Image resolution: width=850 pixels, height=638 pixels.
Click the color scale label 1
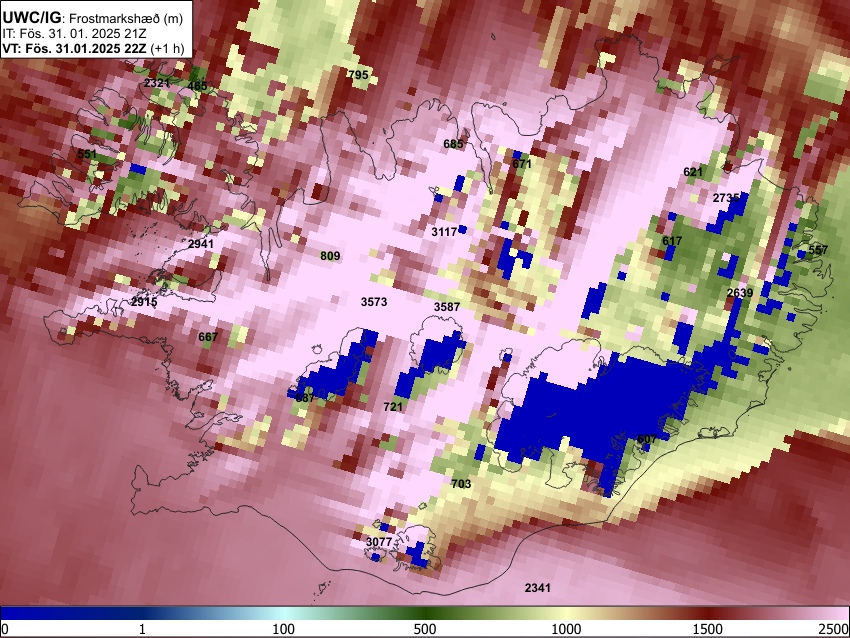142,629
